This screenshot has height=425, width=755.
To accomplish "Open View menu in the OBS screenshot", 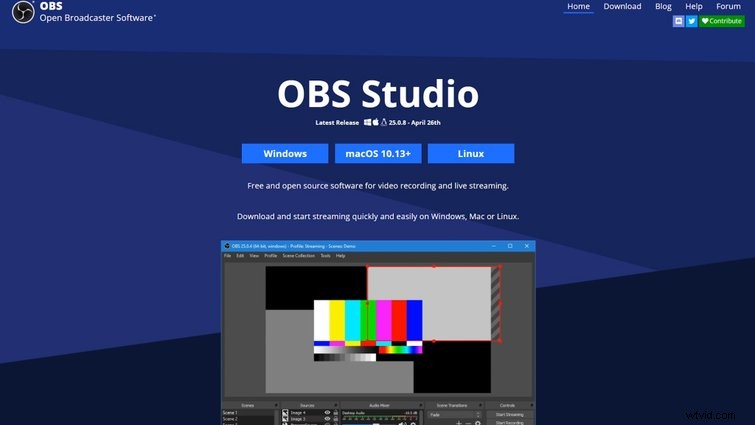I will [254, 256].
